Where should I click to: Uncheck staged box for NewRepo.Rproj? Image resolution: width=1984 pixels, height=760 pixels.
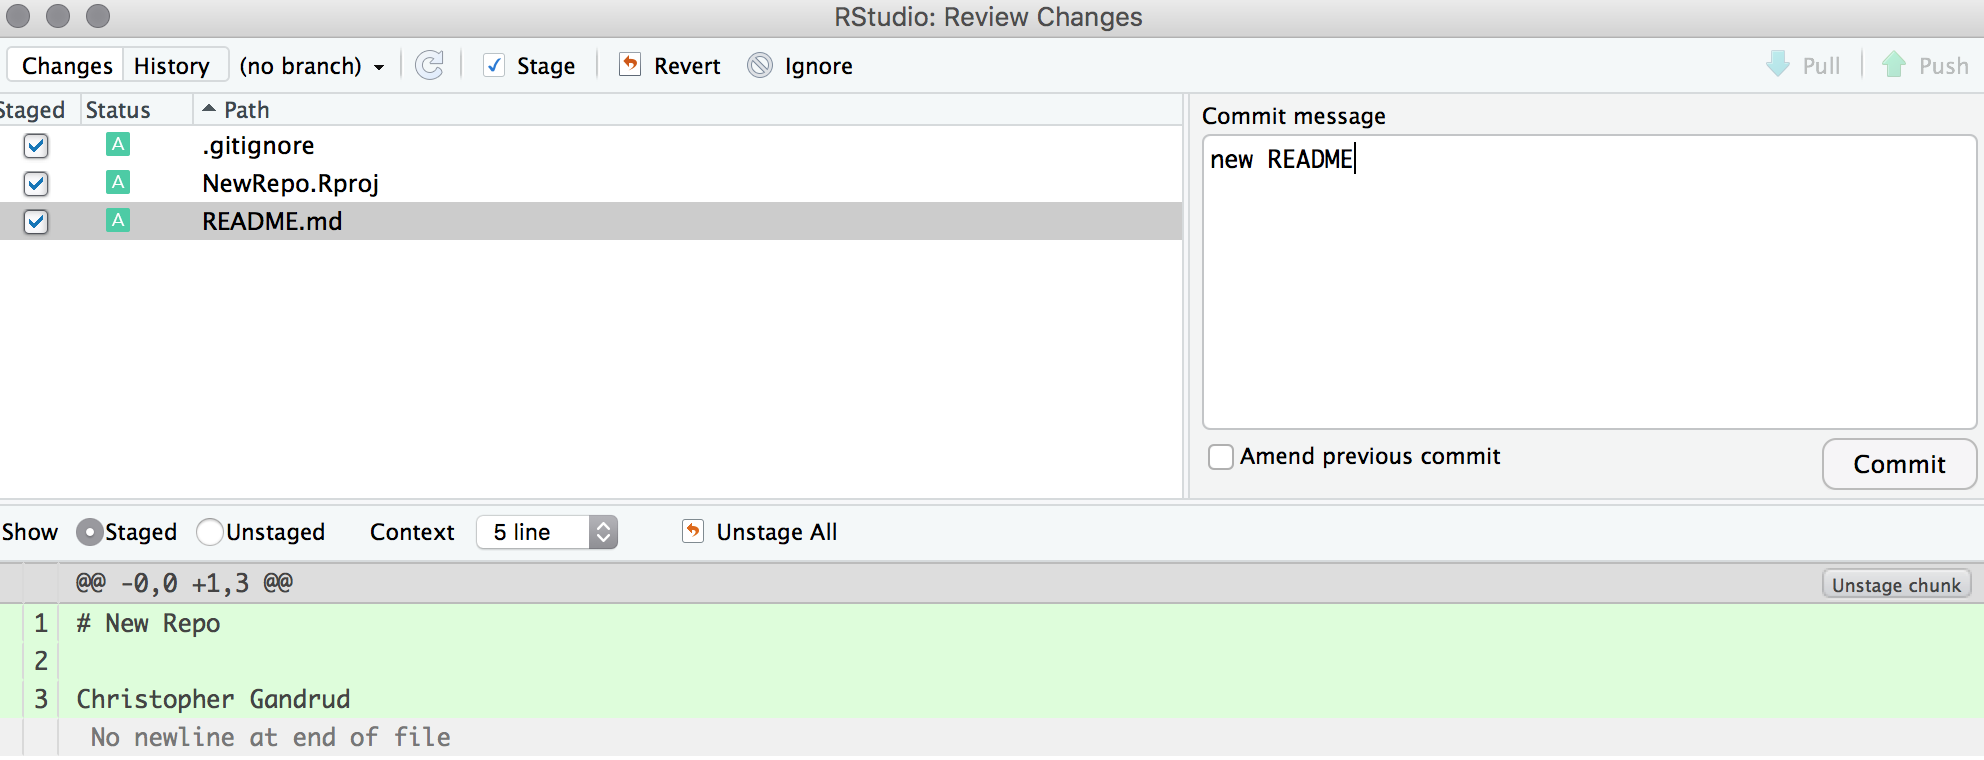pyautogui.click(x=36, y=184)
